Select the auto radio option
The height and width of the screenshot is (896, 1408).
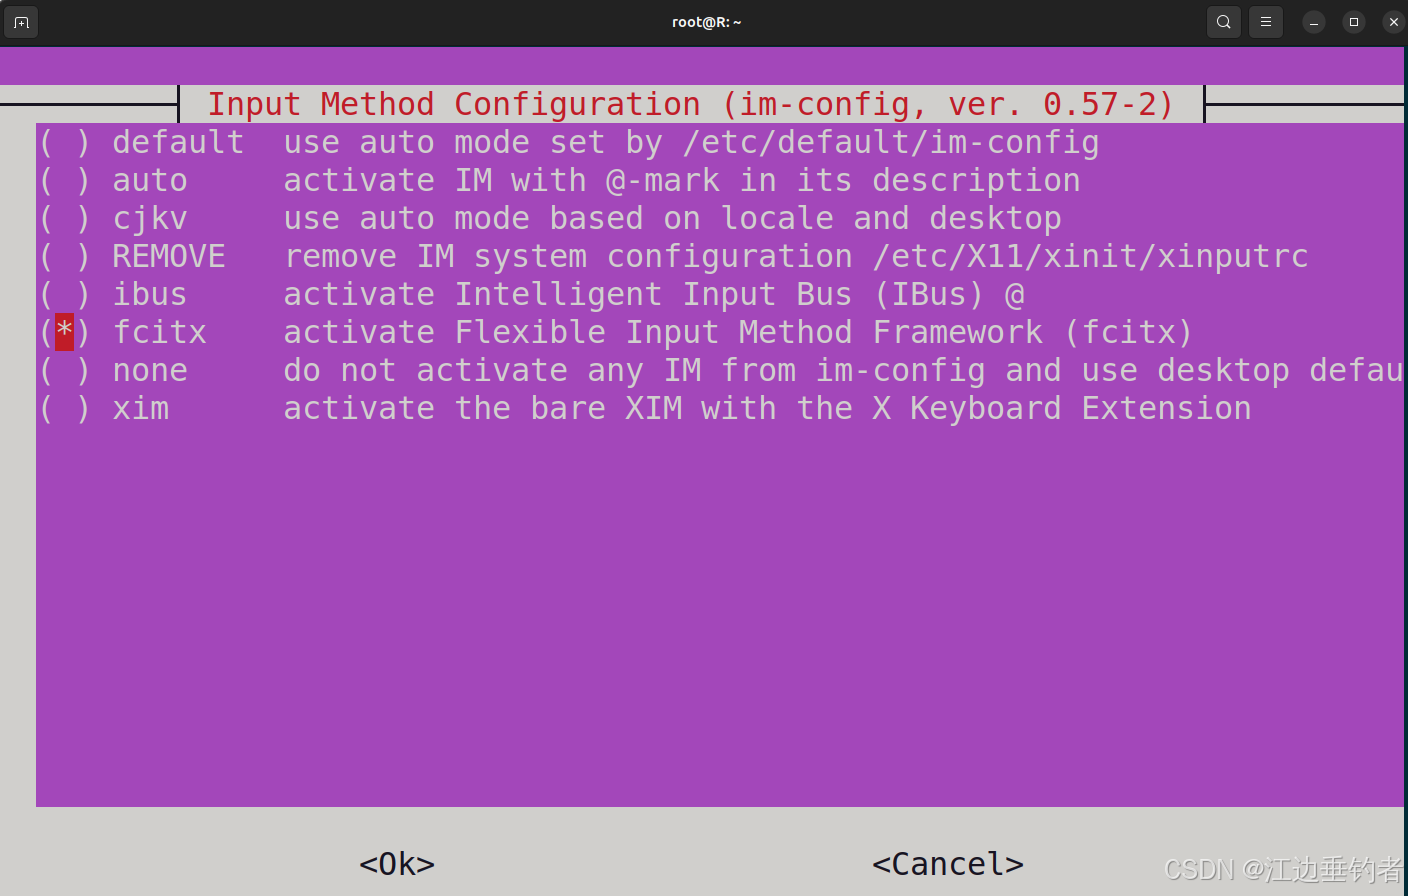click(64, 181)
